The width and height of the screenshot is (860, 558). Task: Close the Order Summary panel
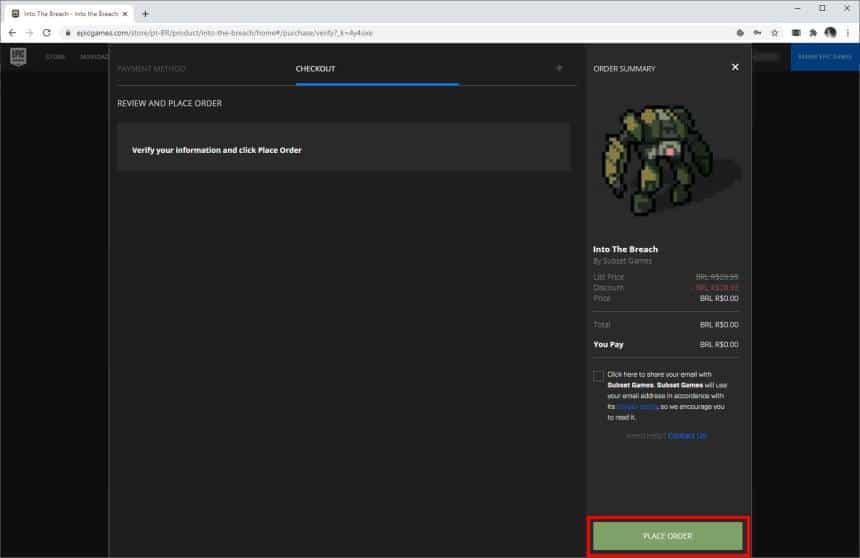[x=735, y=67]
